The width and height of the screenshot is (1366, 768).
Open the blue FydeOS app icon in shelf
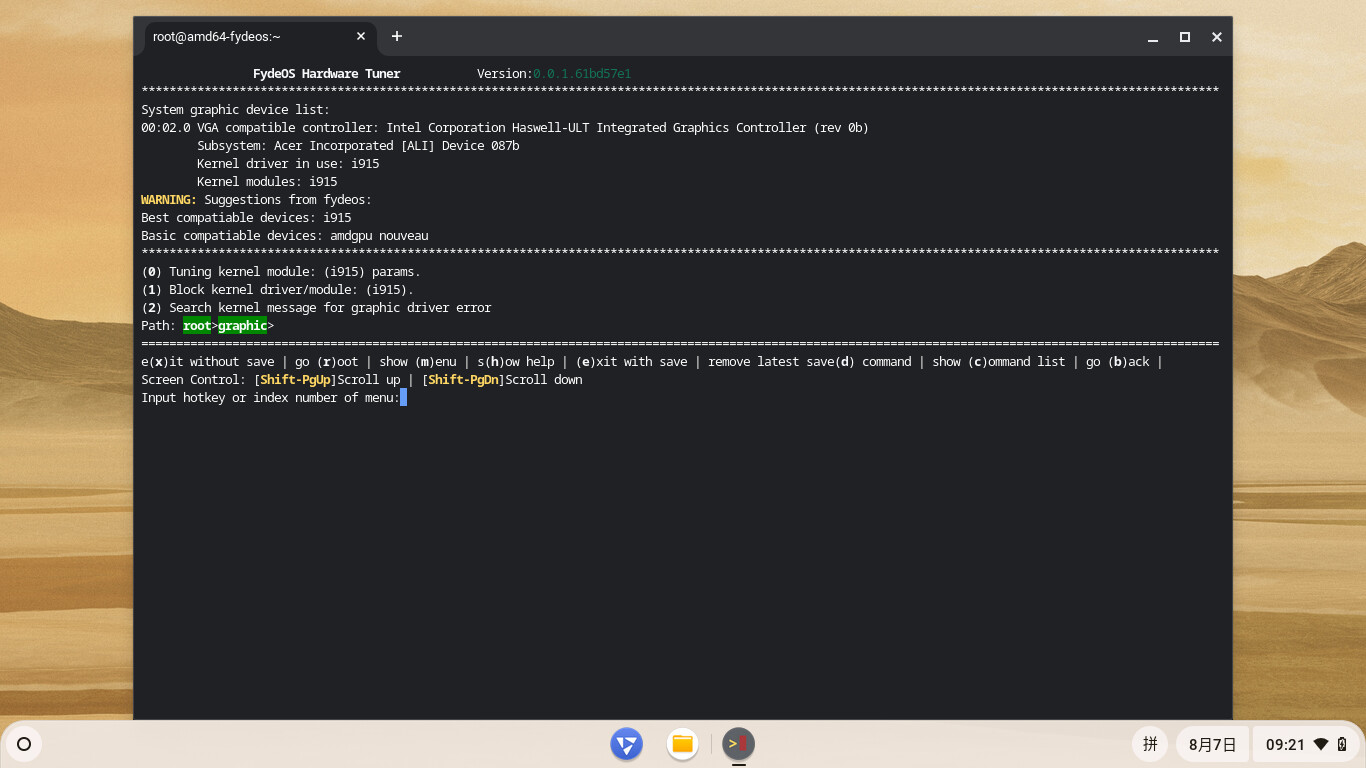coord(627,744)
